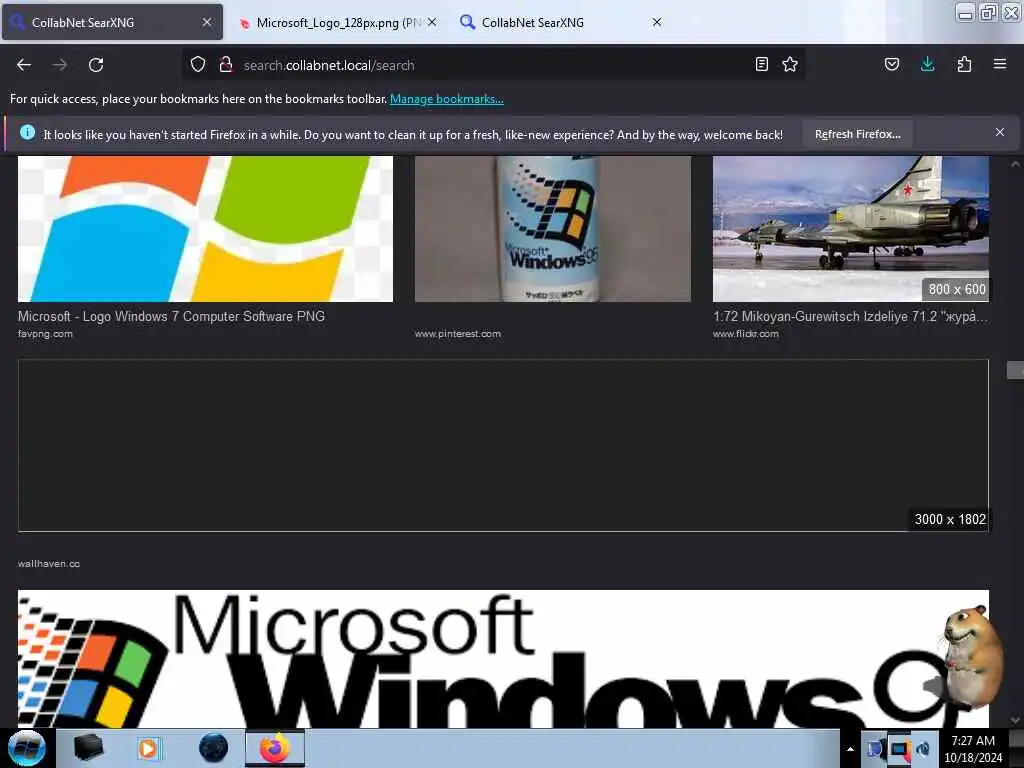Viewport: 1024px width, 768px height.
Task: Click the Refresh Firefox button
Action: point(857,134)
